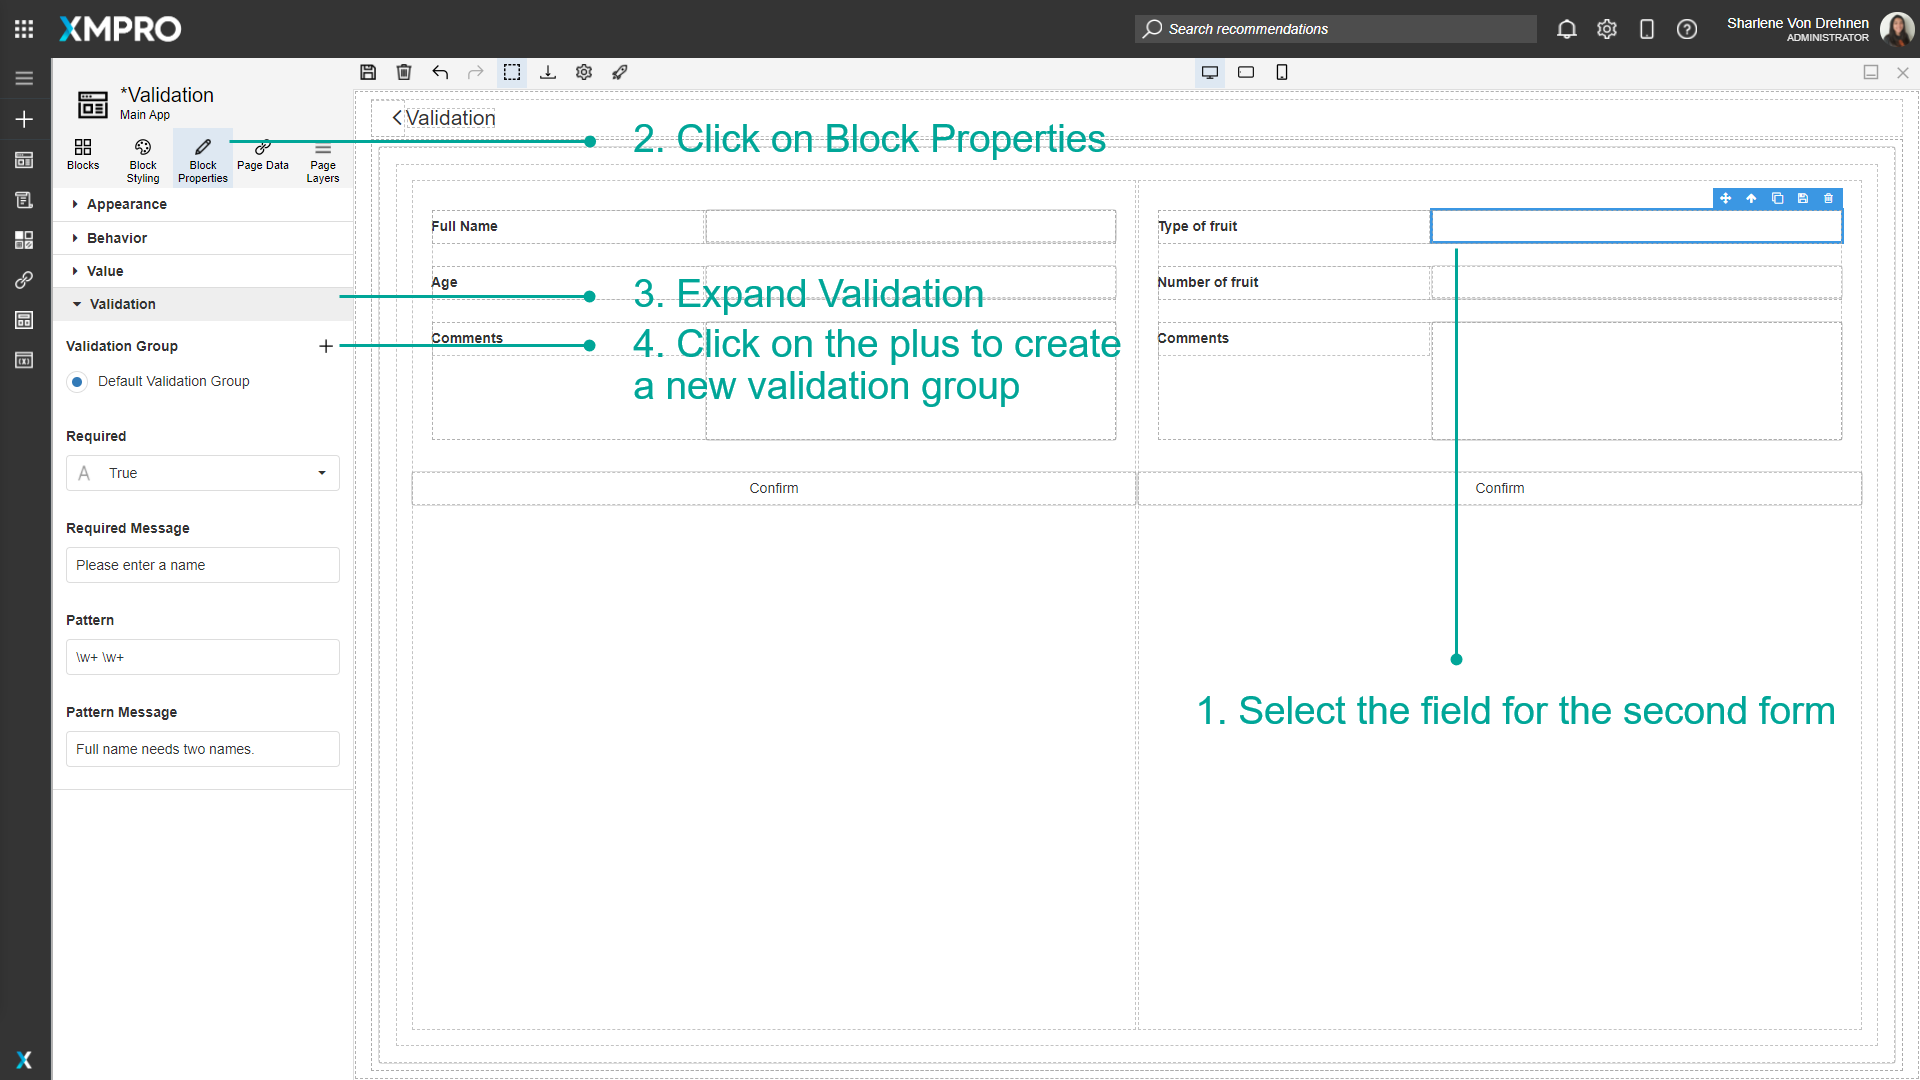This screenshot has height=1080, width=1920.
Task: Open the notifications bell
Action: 1566,29
